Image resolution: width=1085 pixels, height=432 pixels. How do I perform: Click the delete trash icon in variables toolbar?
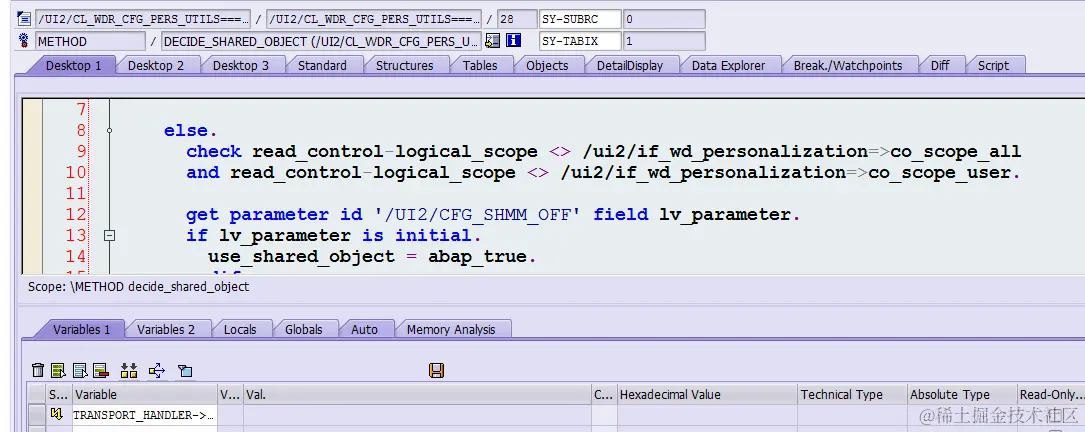(38, 370)
